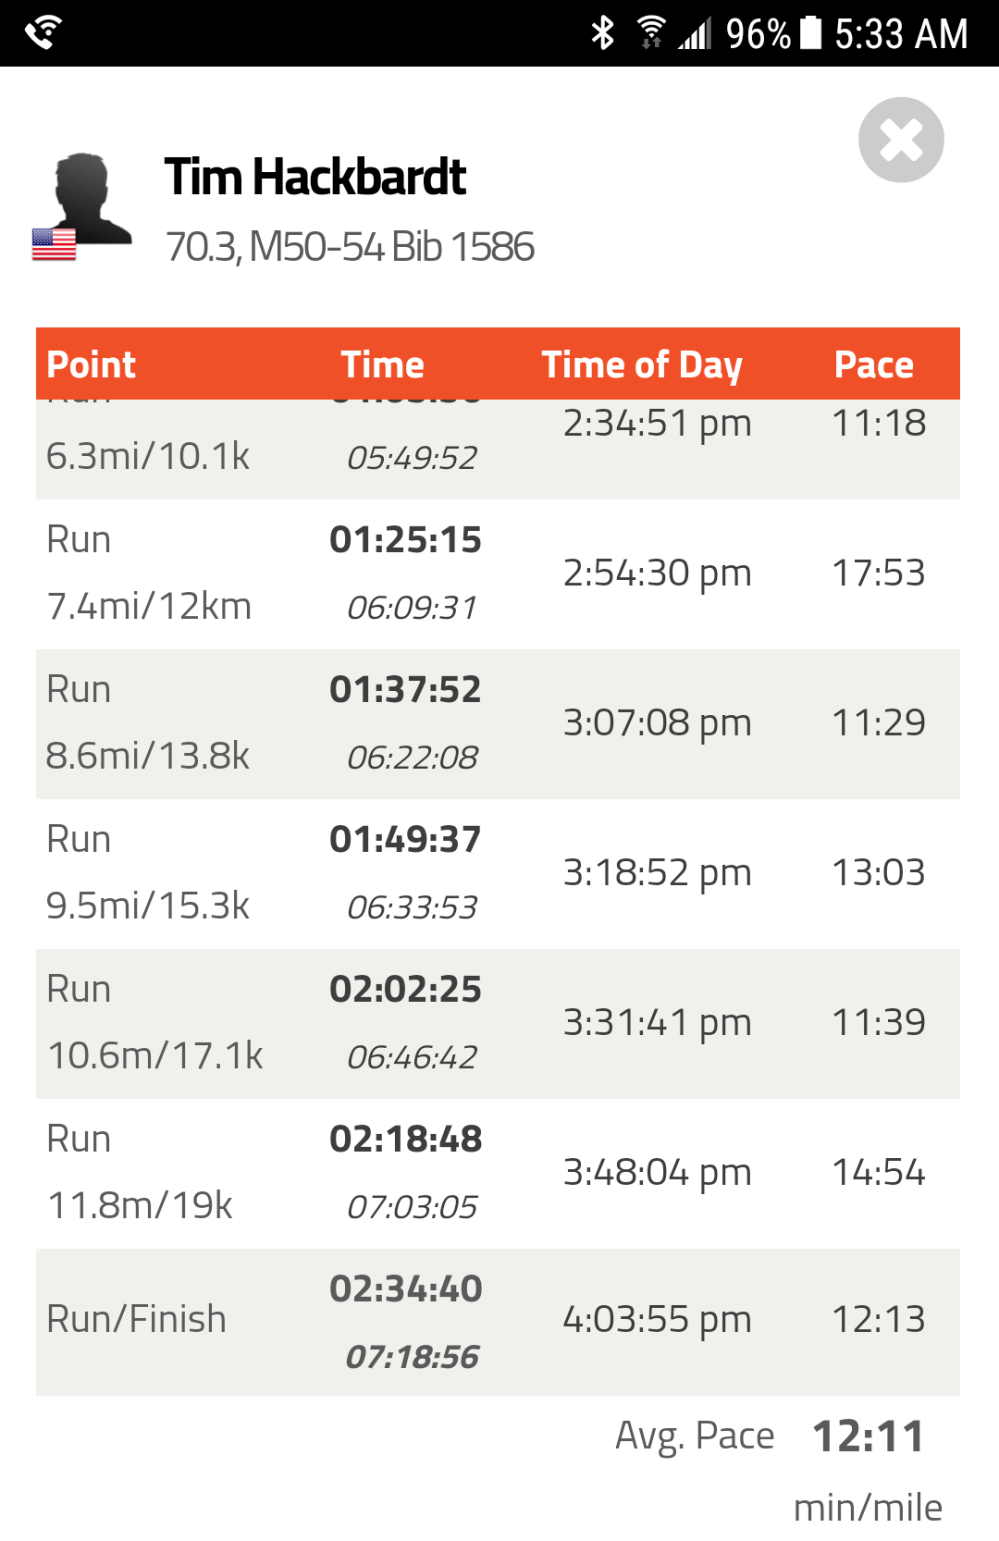
Task: Tap the cellular signal strength icon
Action: (695, 35)
